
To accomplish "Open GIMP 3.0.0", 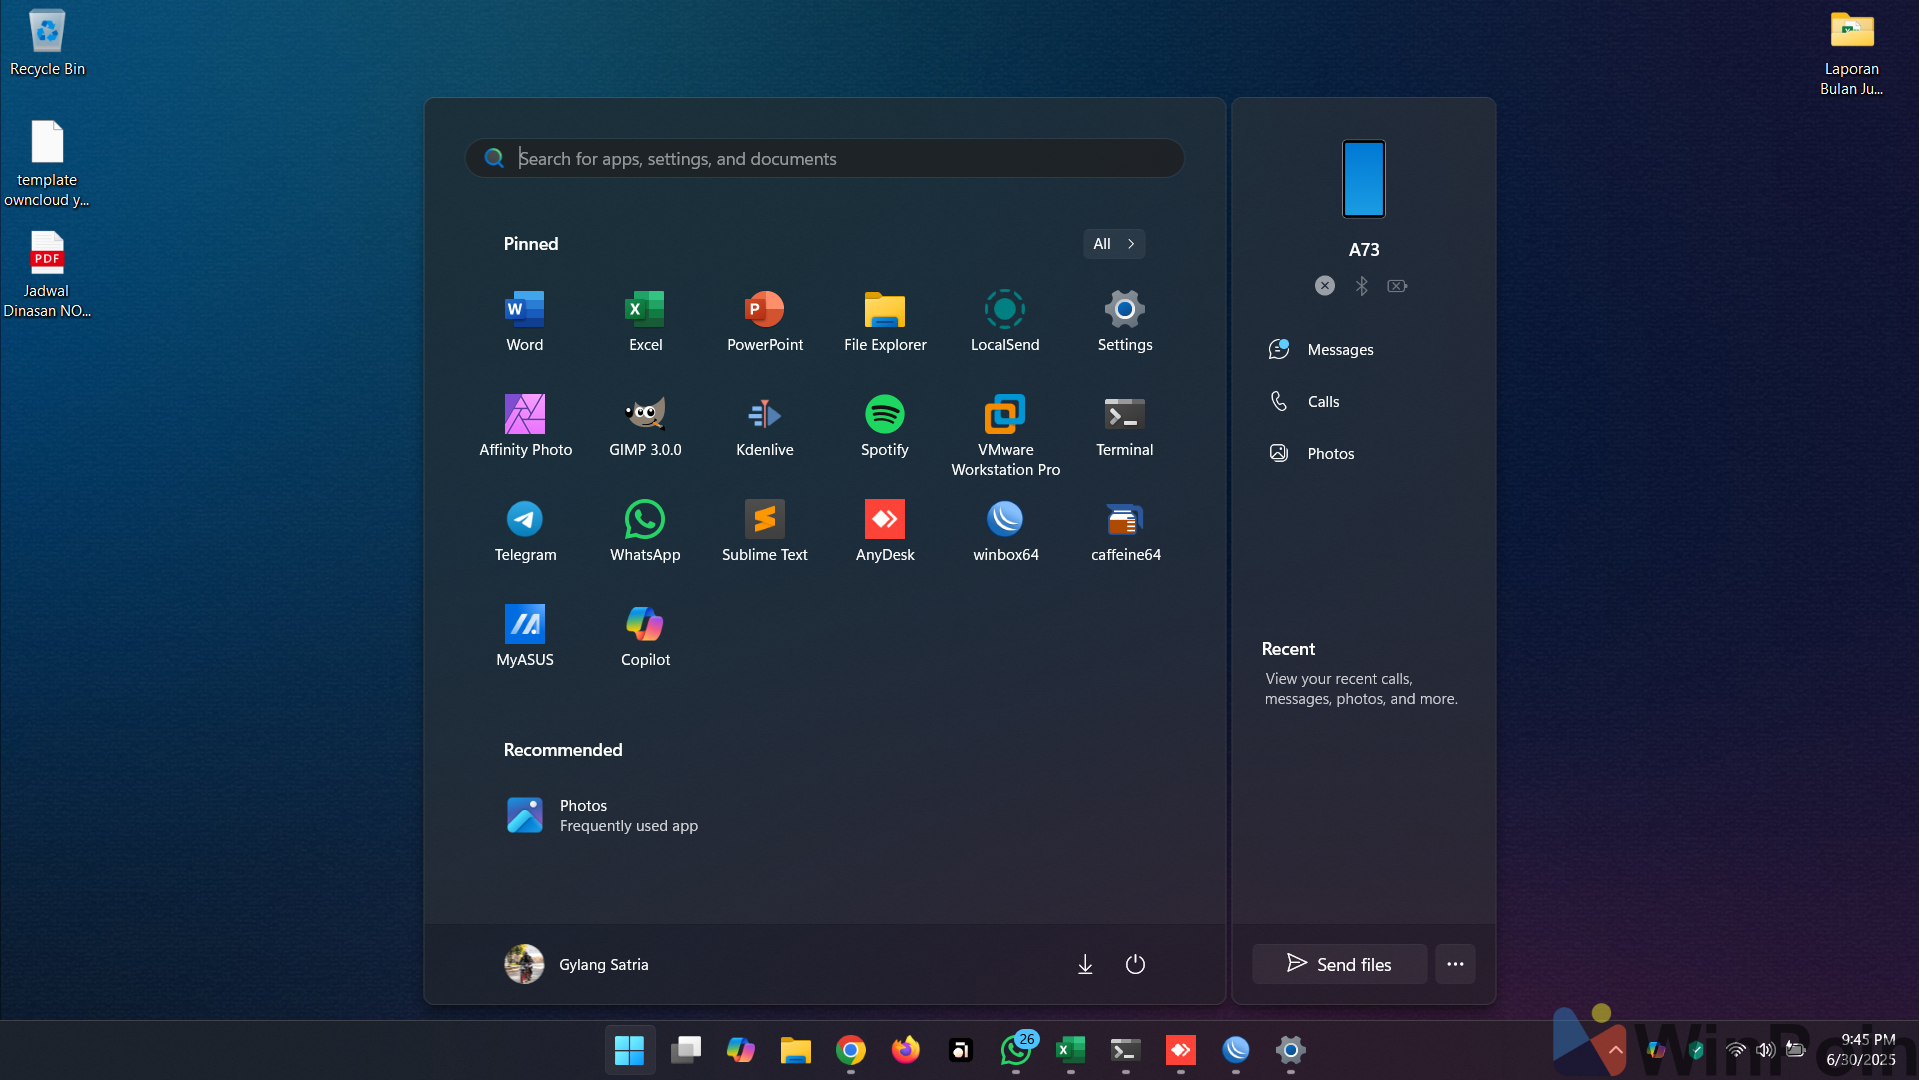I will pyautogui.click(x=645, y=426).
